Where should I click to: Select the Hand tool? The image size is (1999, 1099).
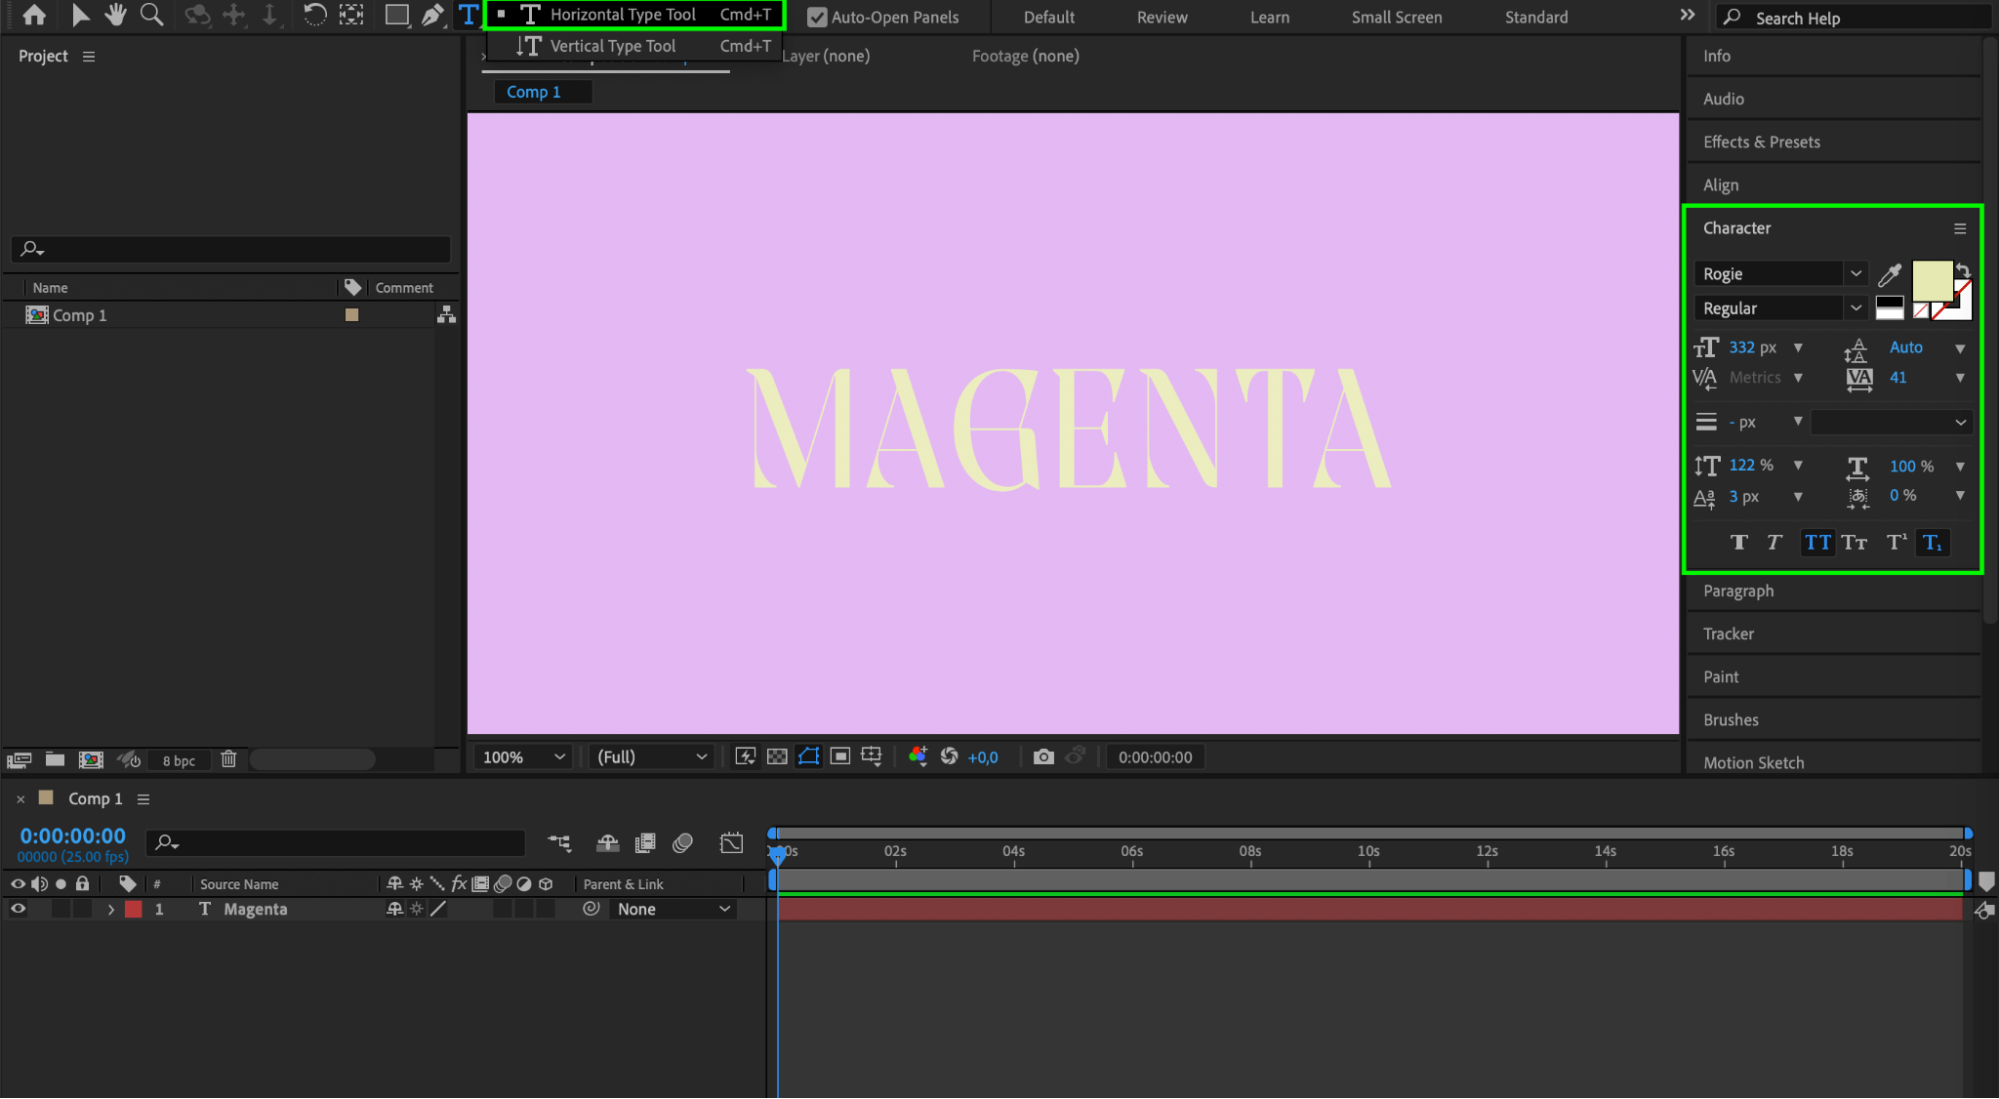click(116, 15)
